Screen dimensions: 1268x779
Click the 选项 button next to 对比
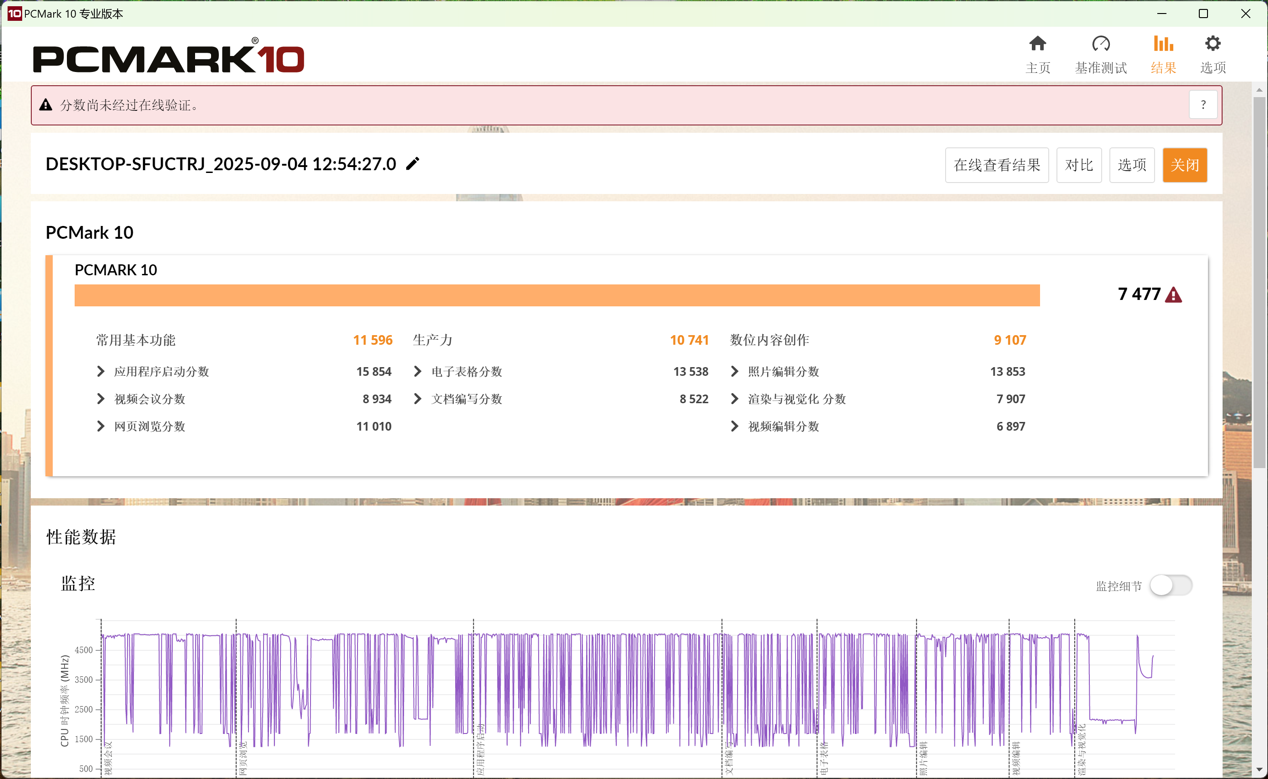(x=1131, y=165)
